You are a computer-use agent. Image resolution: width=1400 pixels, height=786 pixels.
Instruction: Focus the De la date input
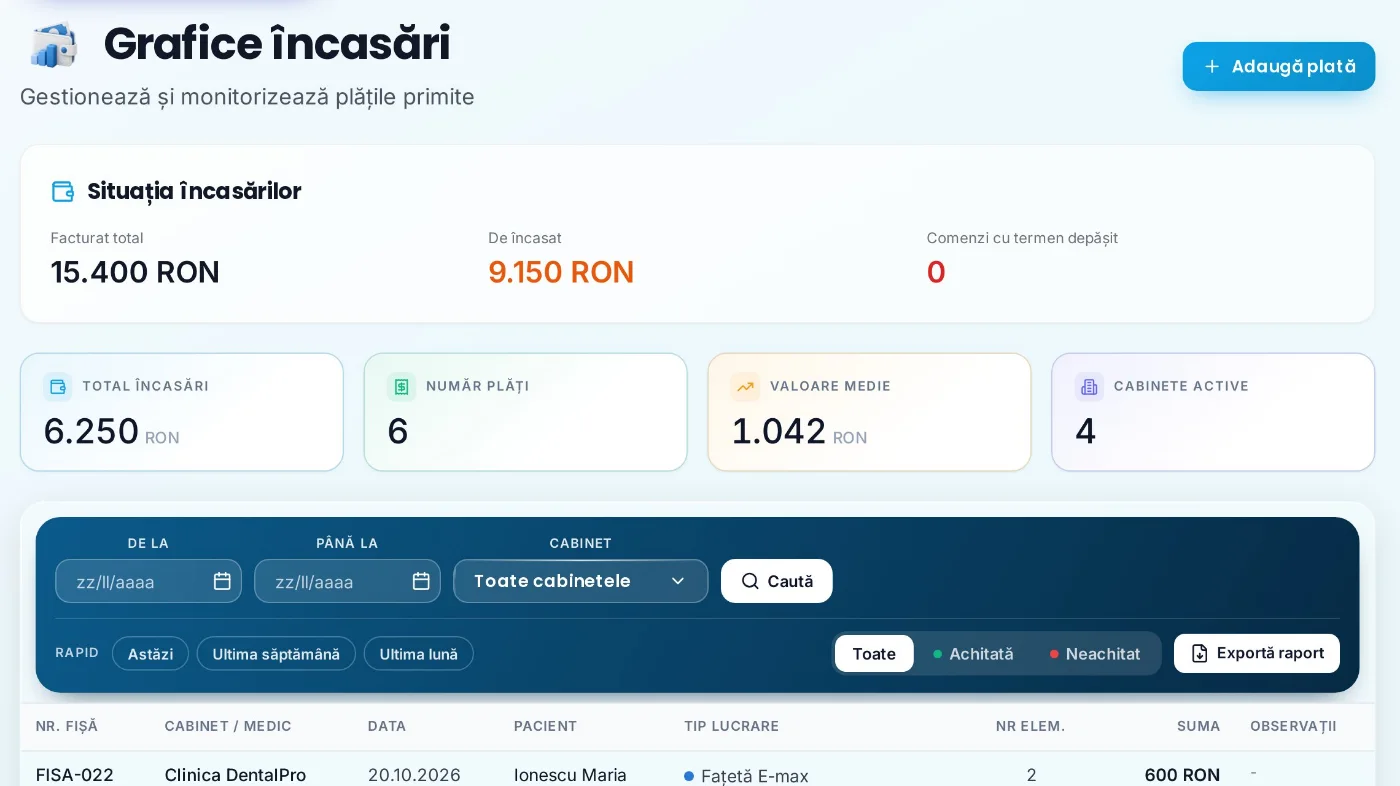click(148, 581)
